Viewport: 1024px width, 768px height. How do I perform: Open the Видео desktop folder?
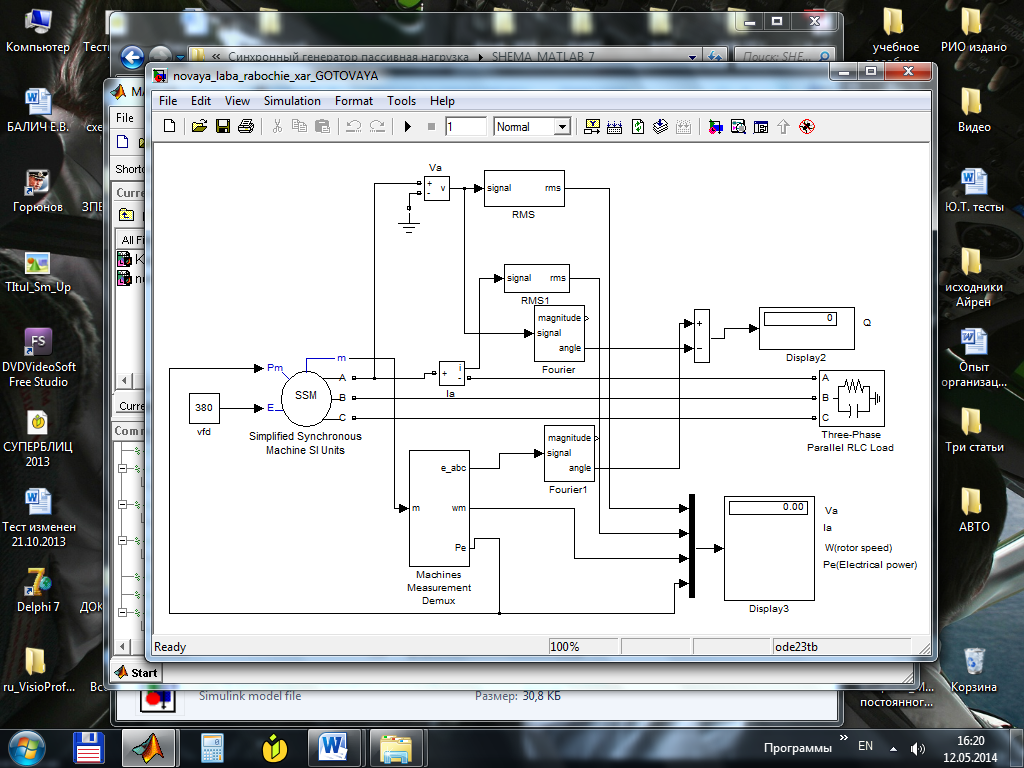click(x=973, y=109)
